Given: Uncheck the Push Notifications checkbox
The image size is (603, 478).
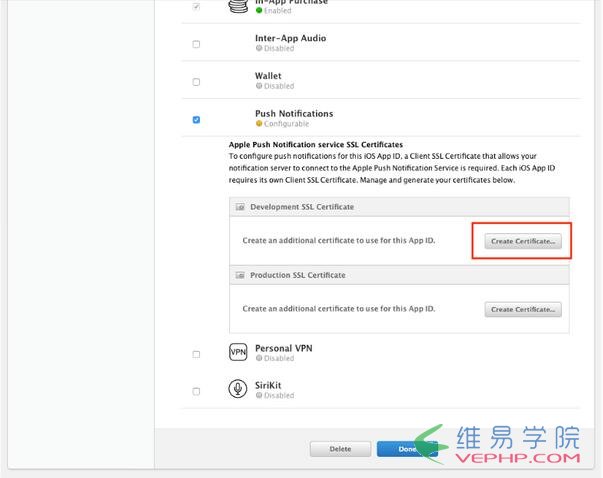Looking at the screenshot, I should [x=196, y=120].
